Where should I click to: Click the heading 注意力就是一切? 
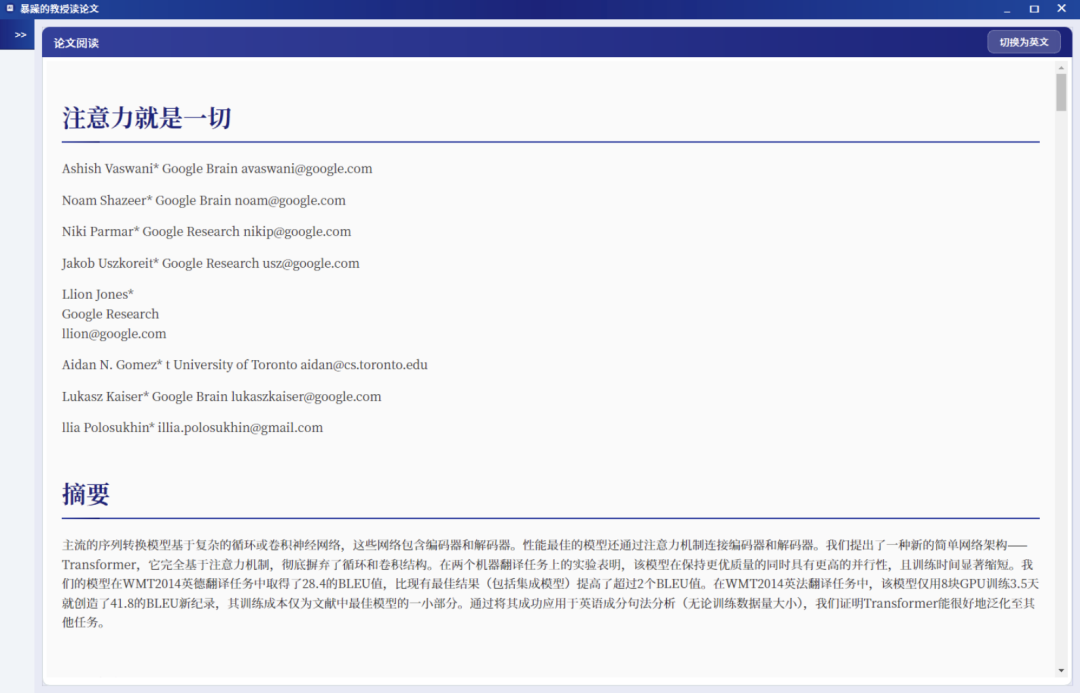click(x=147, y=118)
